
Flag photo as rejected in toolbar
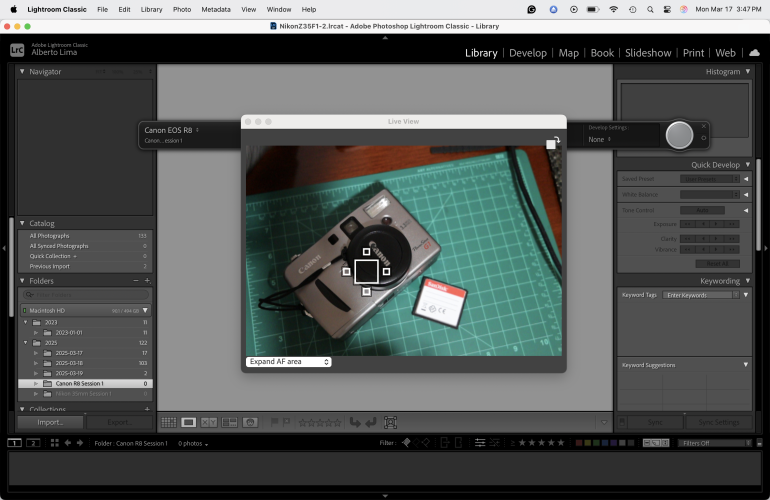pyautogui.click(x=286, y=422)
